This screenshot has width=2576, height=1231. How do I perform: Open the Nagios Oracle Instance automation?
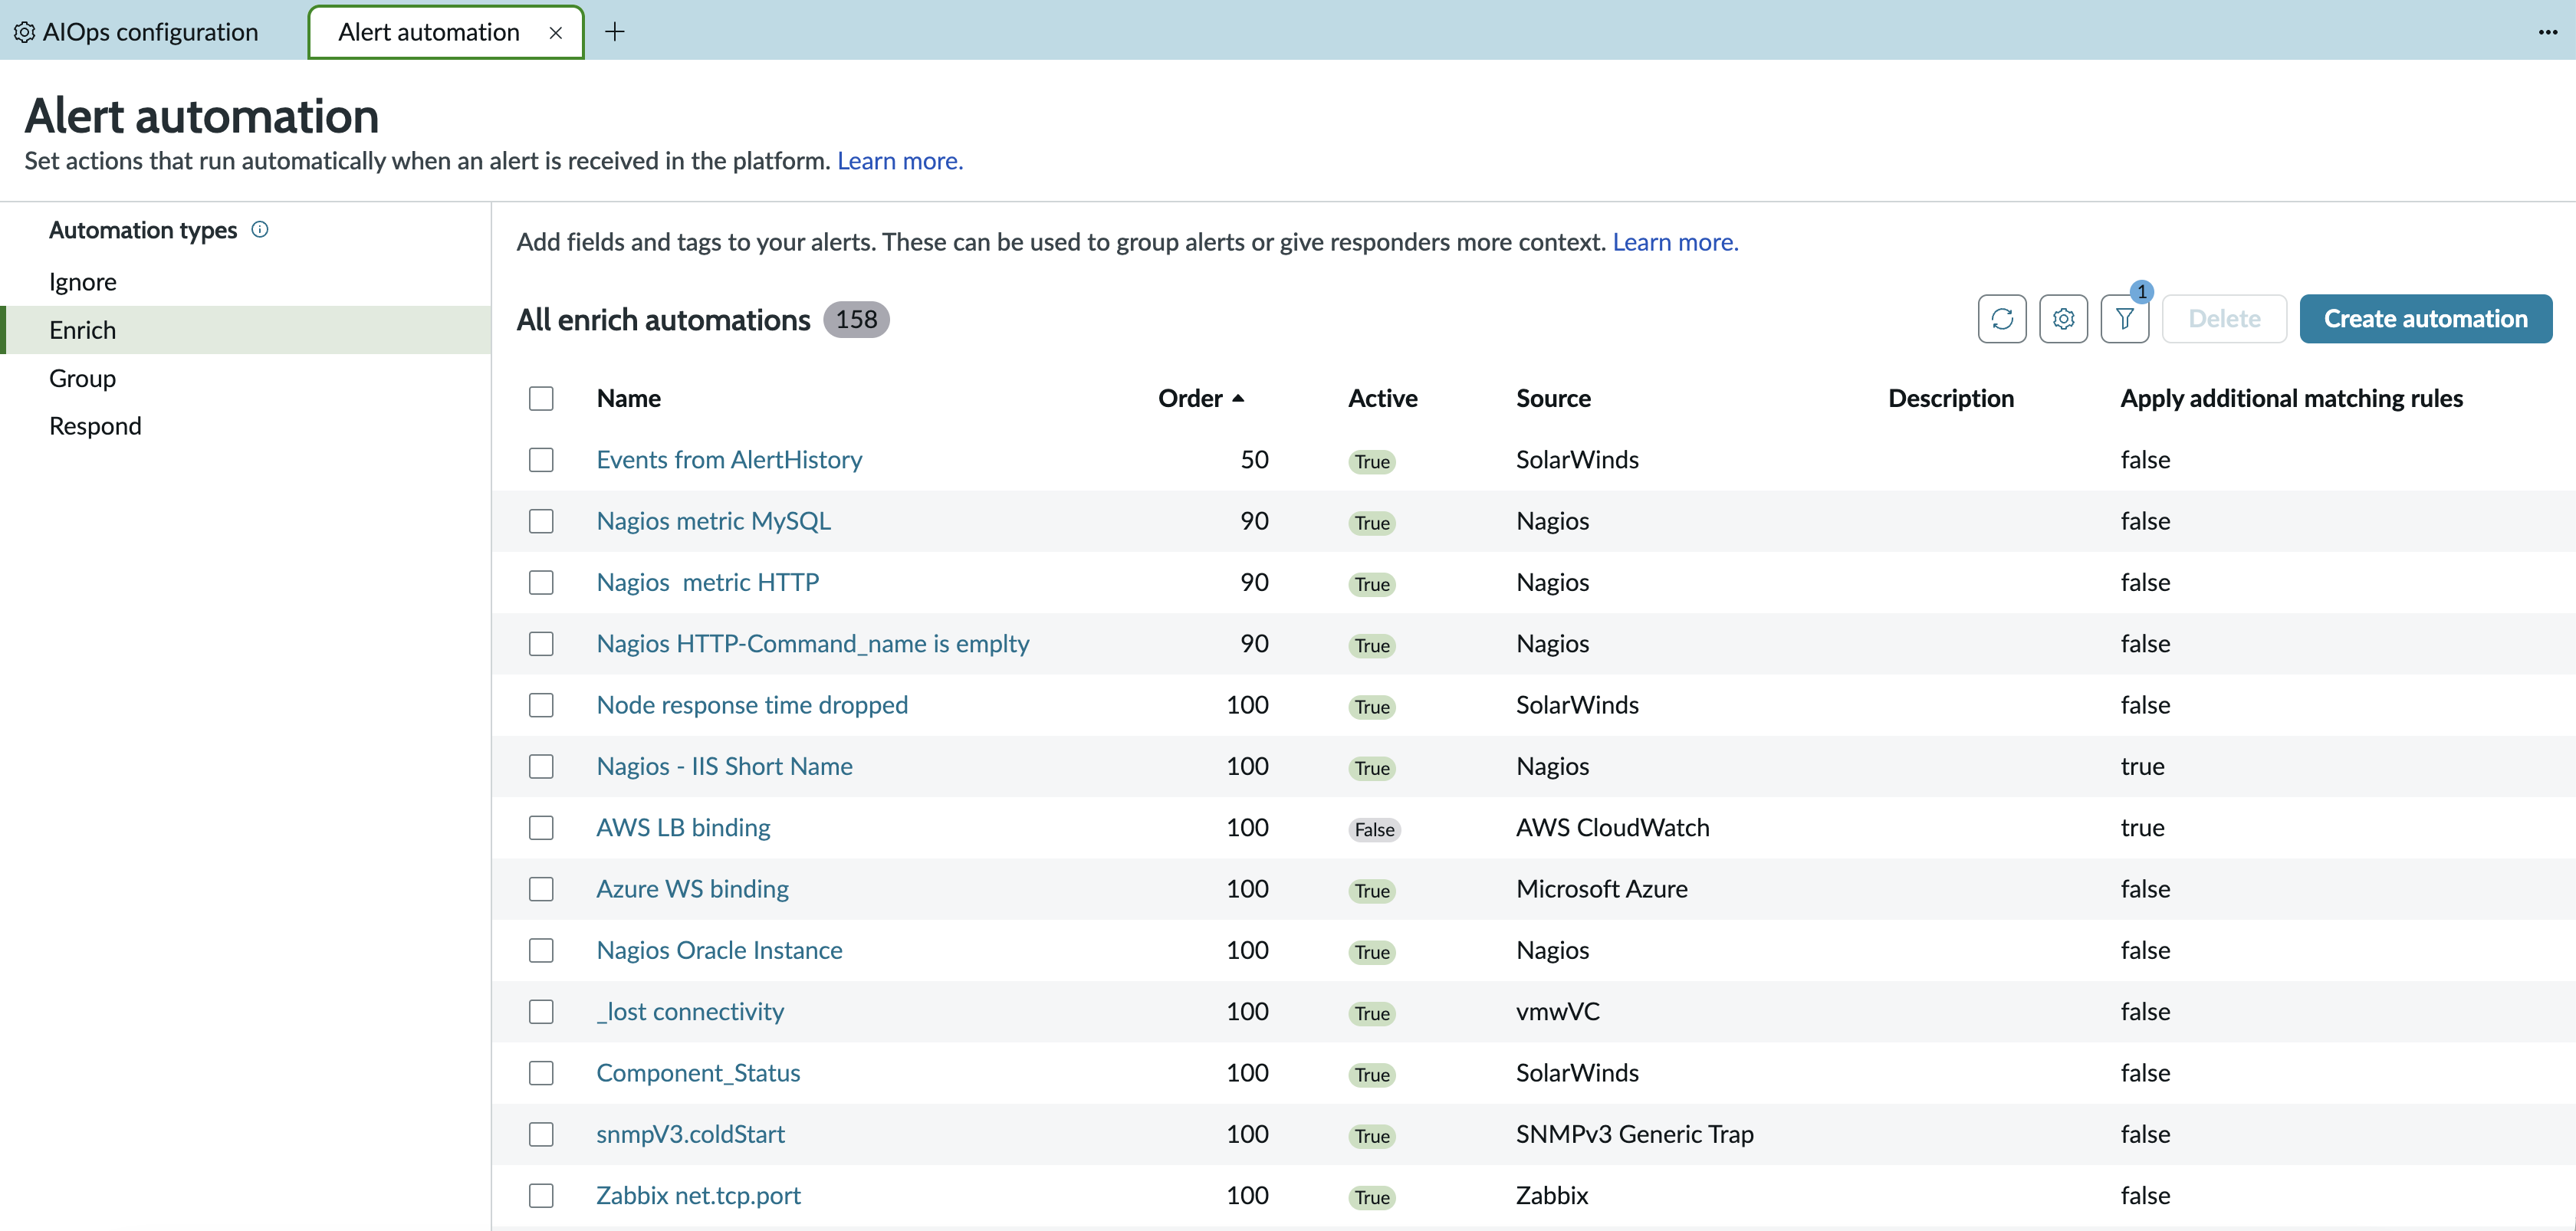point(719,950)
